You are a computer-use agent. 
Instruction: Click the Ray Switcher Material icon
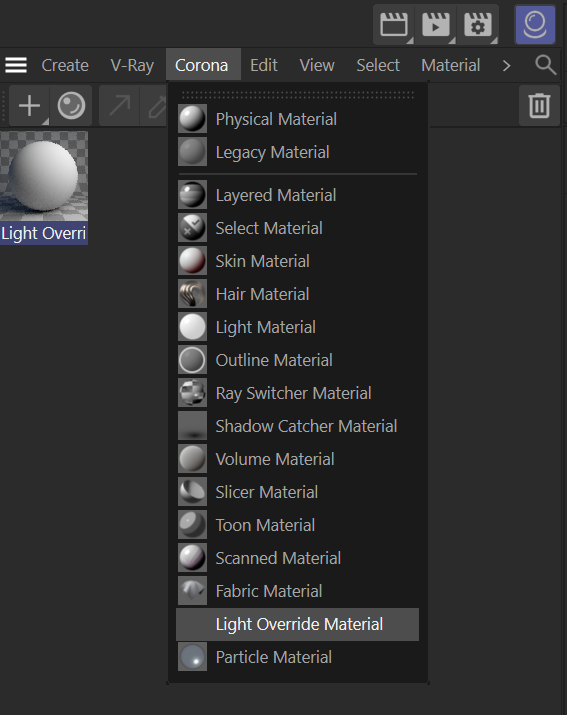point(192,393)
